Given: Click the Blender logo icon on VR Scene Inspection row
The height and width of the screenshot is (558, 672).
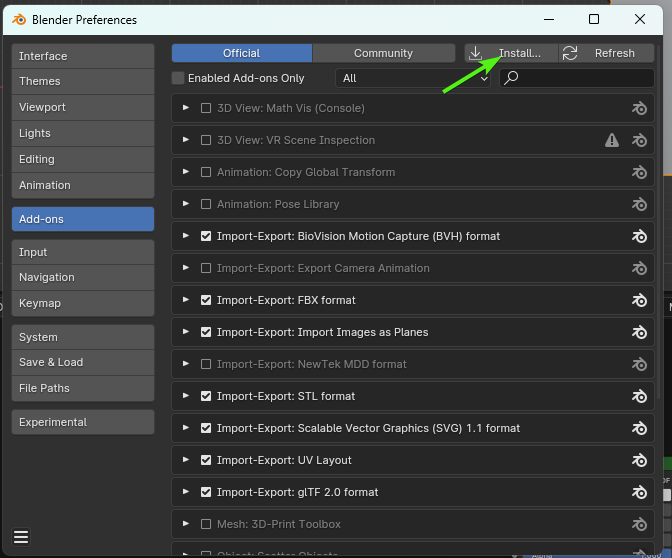Looking at the screenshot, I should (x=639, y=140).
